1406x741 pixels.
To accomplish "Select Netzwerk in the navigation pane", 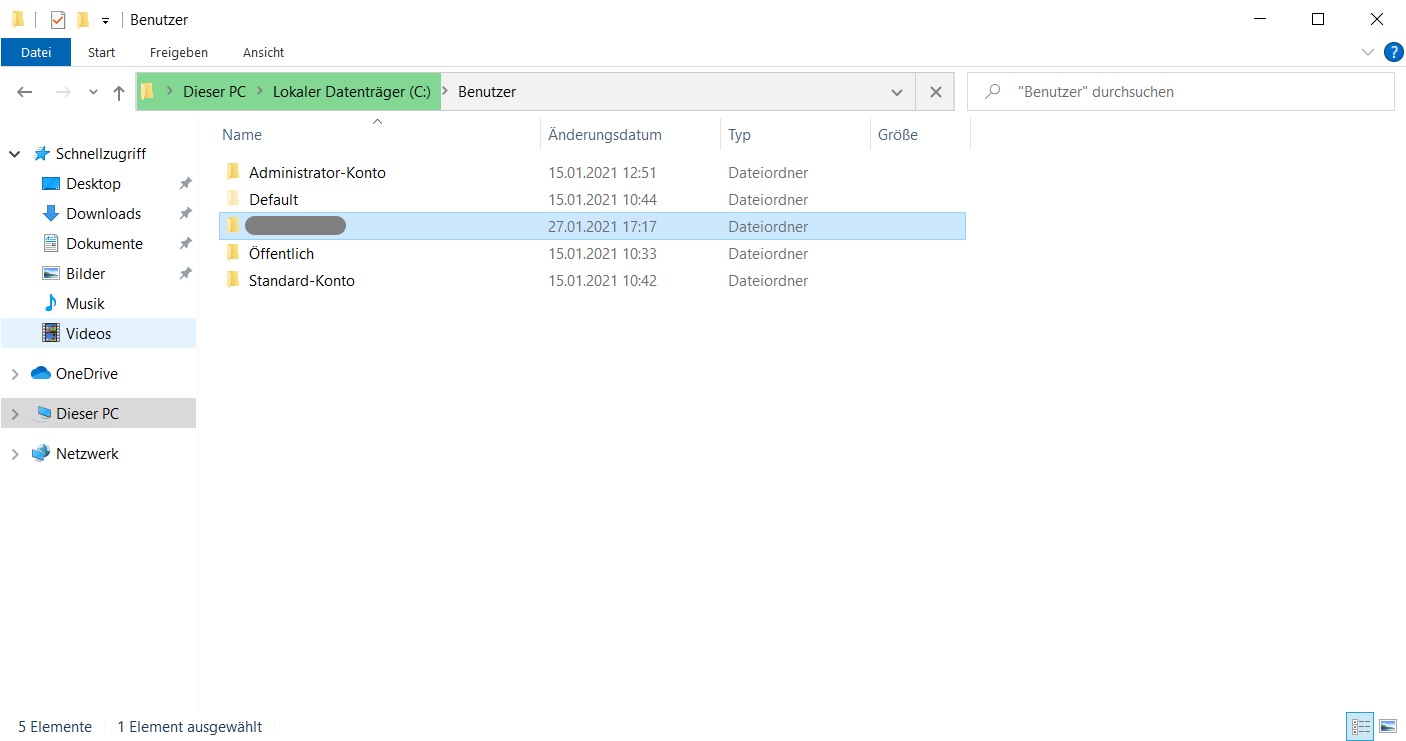I will pos(87,454).
